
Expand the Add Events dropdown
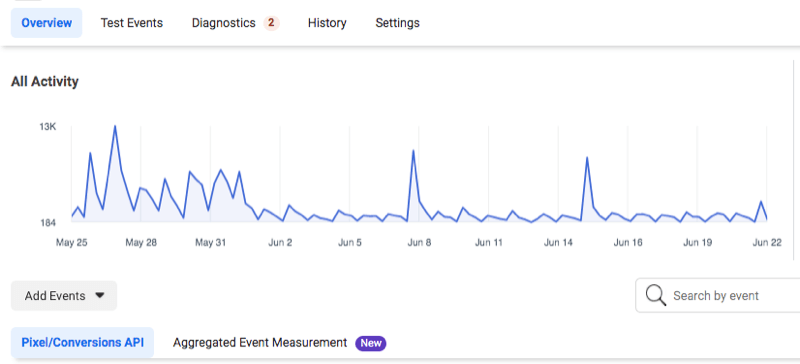pos(64,296)
